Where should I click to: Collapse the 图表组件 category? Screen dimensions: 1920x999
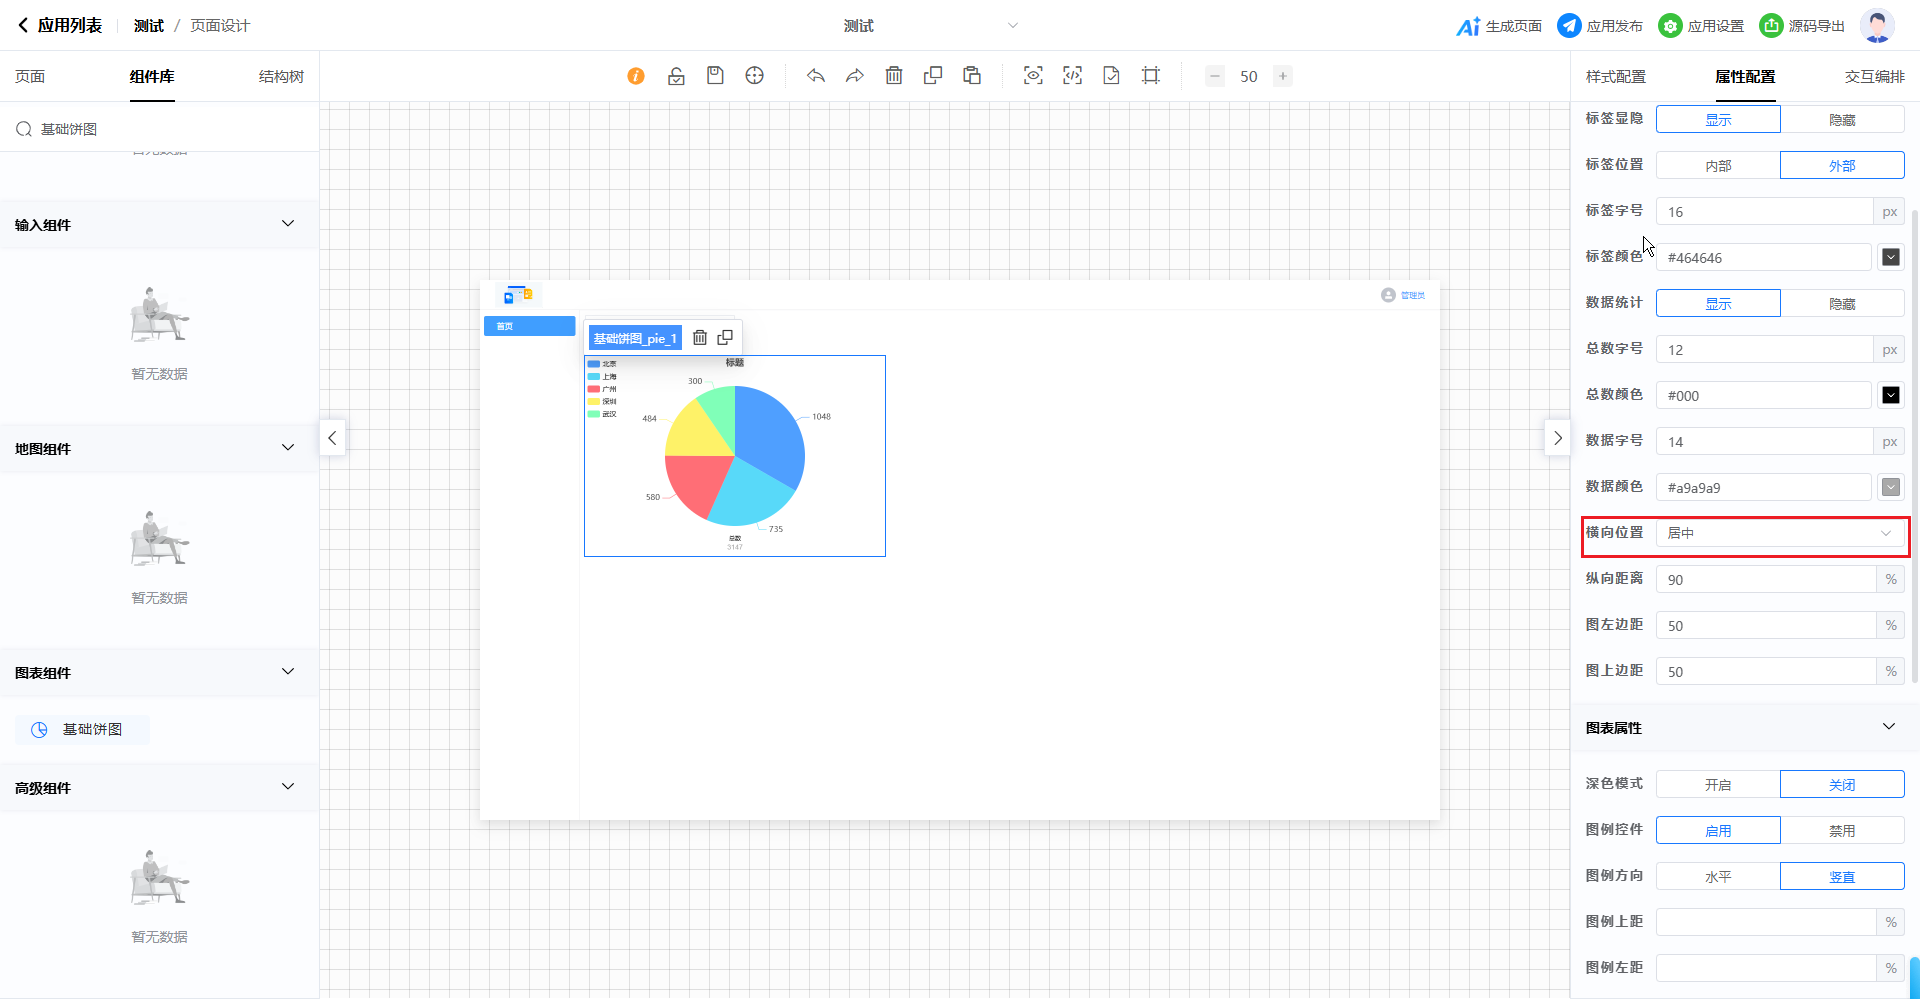tap(288, 672)
